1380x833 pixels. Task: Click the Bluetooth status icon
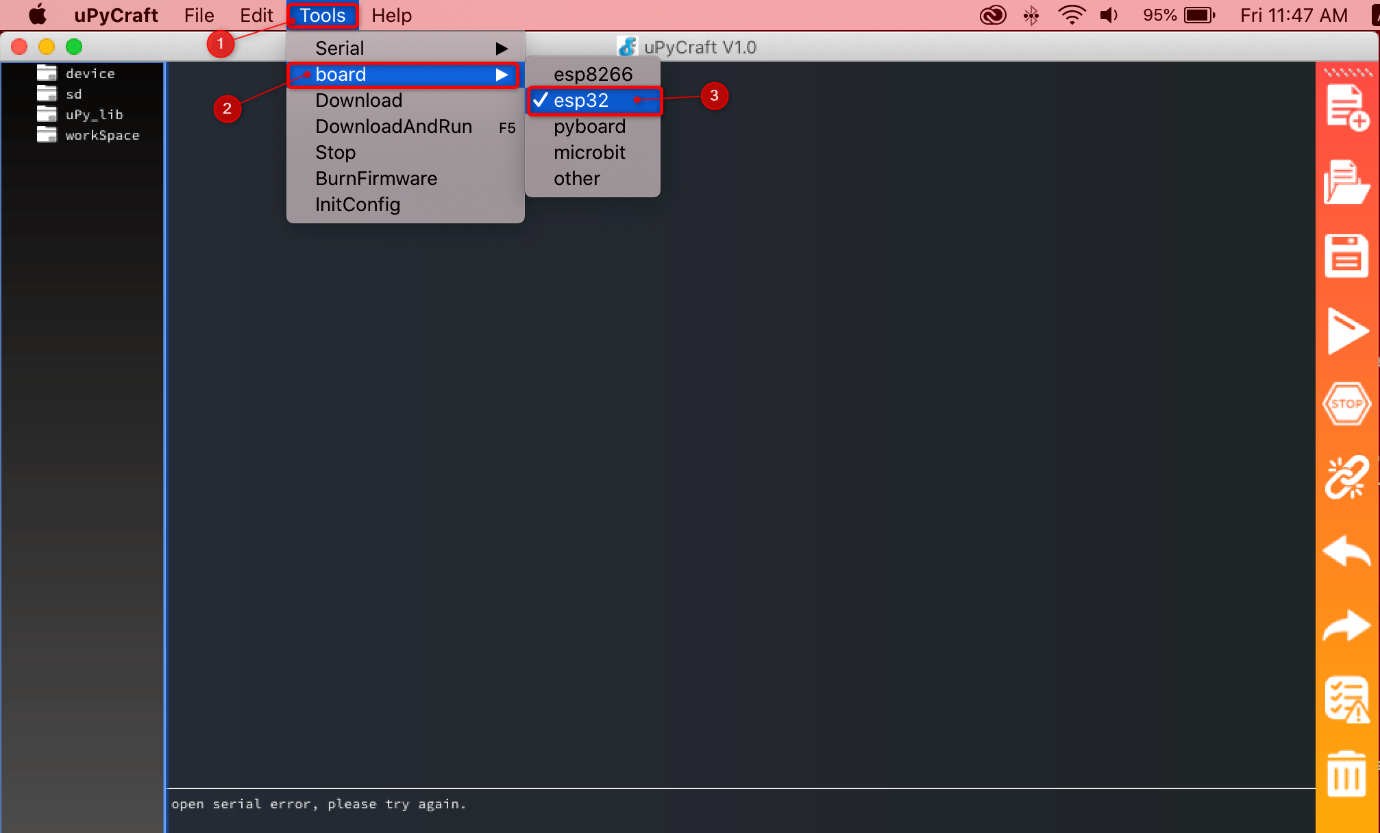(1031, 15)
